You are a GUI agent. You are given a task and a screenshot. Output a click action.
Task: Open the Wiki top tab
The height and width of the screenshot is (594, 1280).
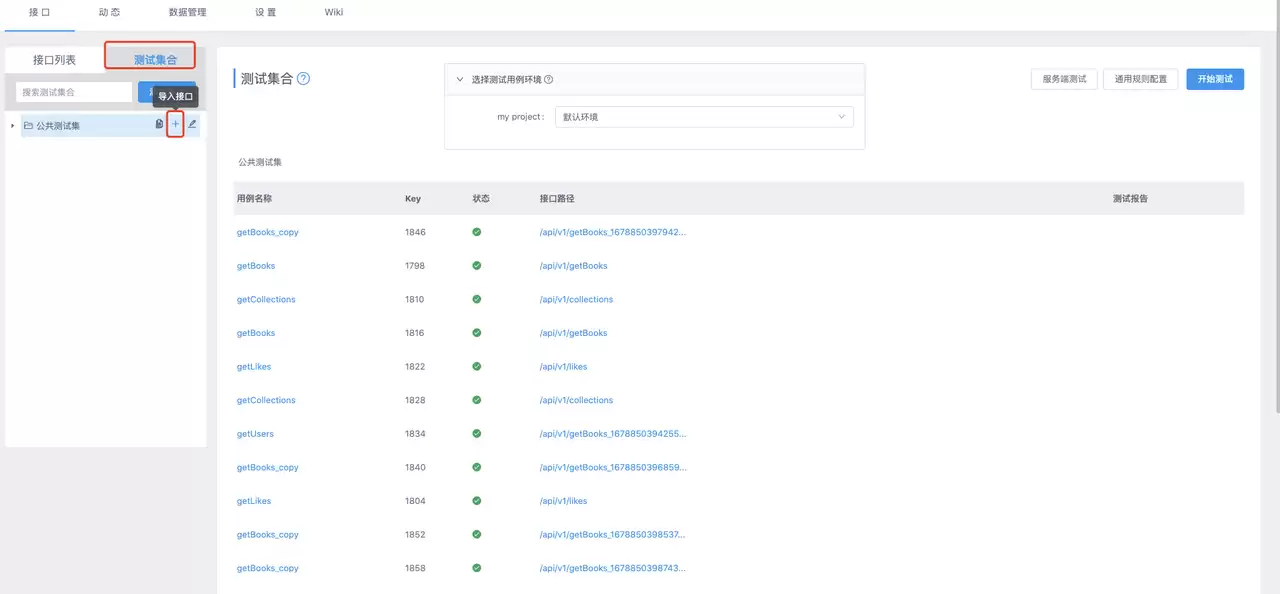[334, 12]
